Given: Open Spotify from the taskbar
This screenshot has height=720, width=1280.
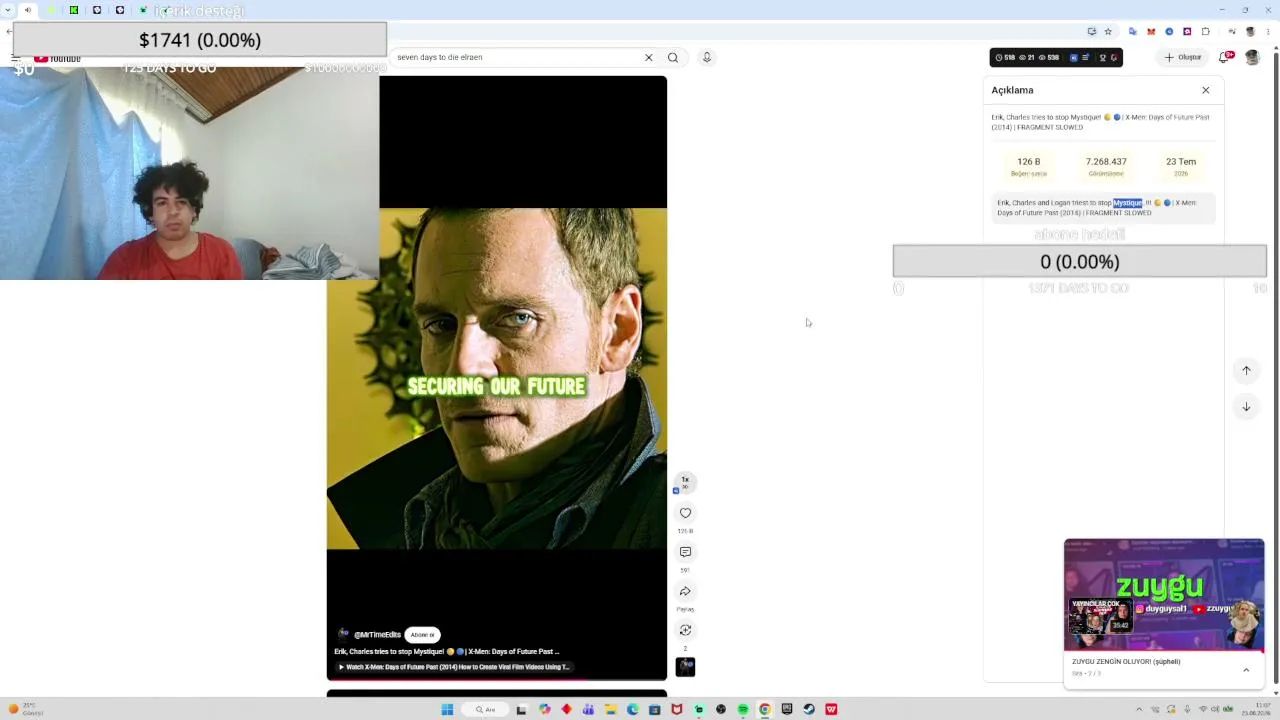Looking at the screenshot, I should (x=743, y=709).
